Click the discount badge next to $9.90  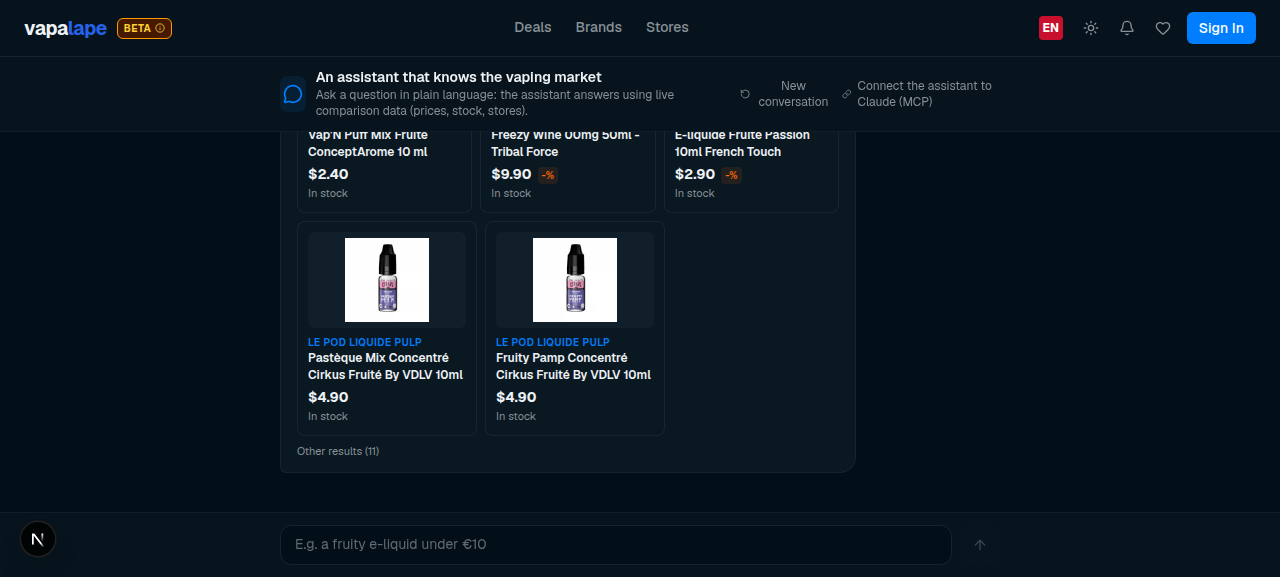(548, 175)
